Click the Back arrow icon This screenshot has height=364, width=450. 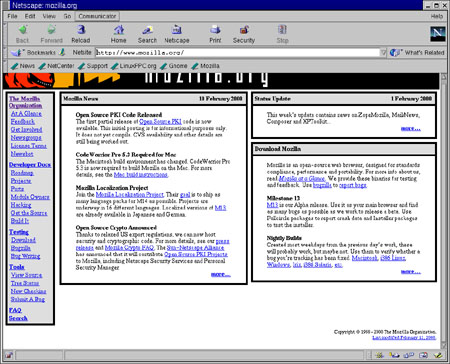pyautogui.click(x=23, y=30)
